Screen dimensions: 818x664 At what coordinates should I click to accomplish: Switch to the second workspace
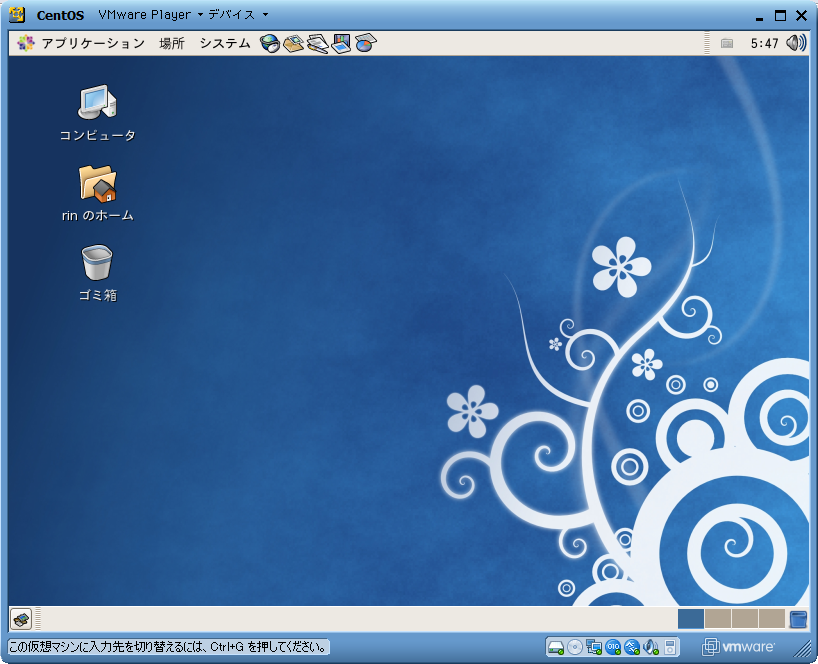click(718, 619)
